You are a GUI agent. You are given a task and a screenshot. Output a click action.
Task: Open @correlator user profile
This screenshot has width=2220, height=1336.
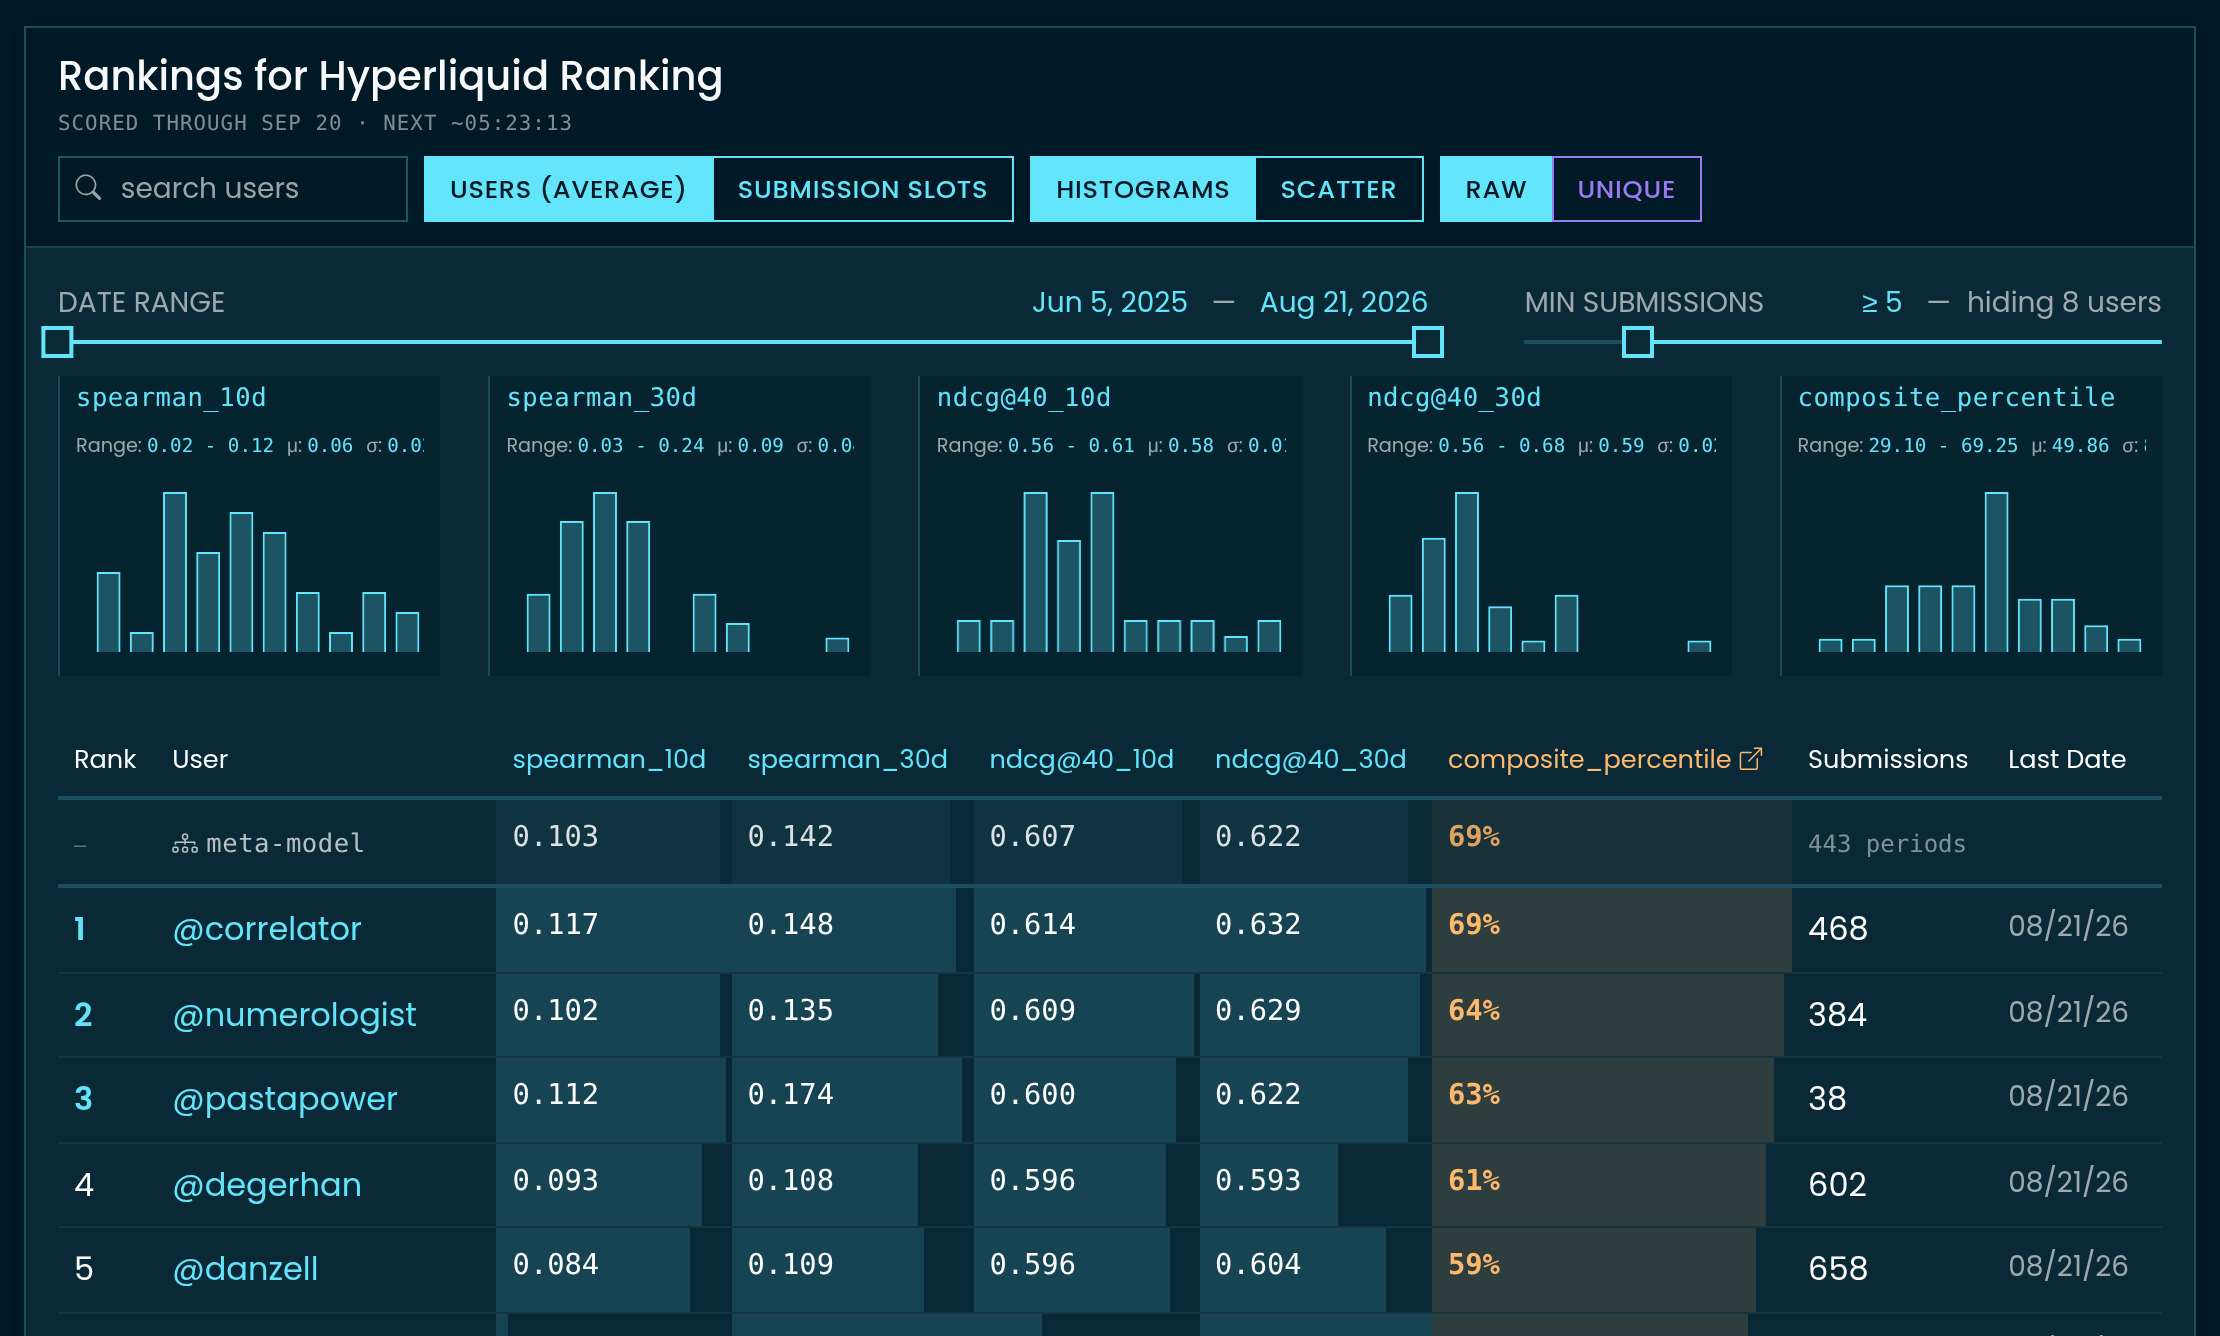tap(267, 929)
